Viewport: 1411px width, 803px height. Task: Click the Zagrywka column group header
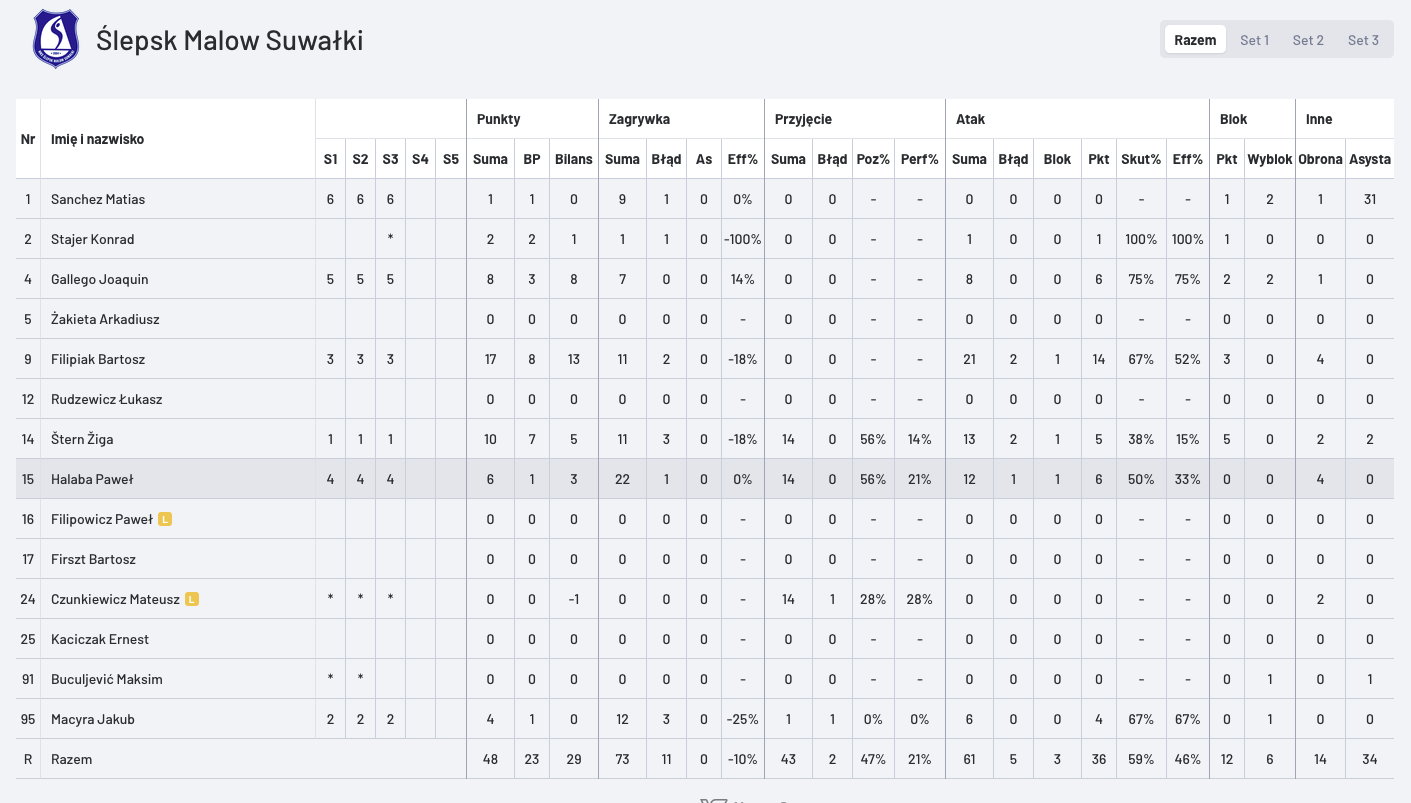(x=639, y=119)
